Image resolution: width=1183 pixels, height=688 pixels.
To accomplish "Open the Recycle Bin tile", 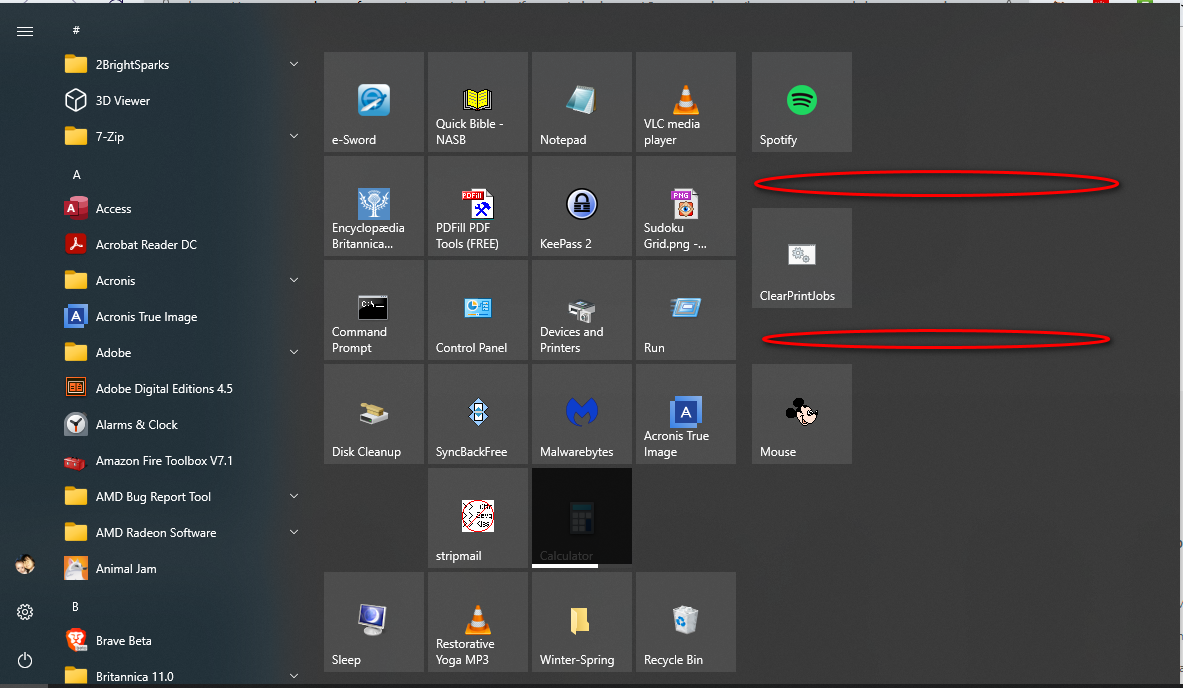I will tap(686, 622).
